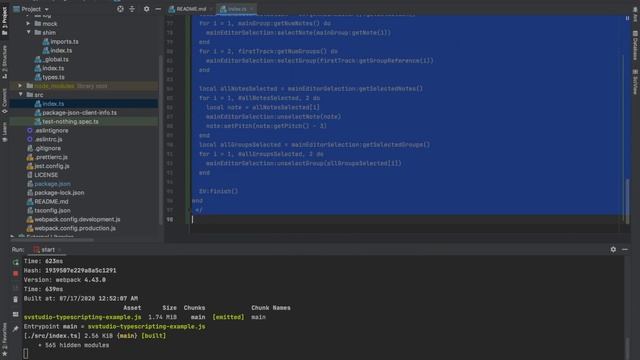Click the 'Version: webpack 4.43.0' console line
Viewport: 640px width, 360px height.
[65, 280]
